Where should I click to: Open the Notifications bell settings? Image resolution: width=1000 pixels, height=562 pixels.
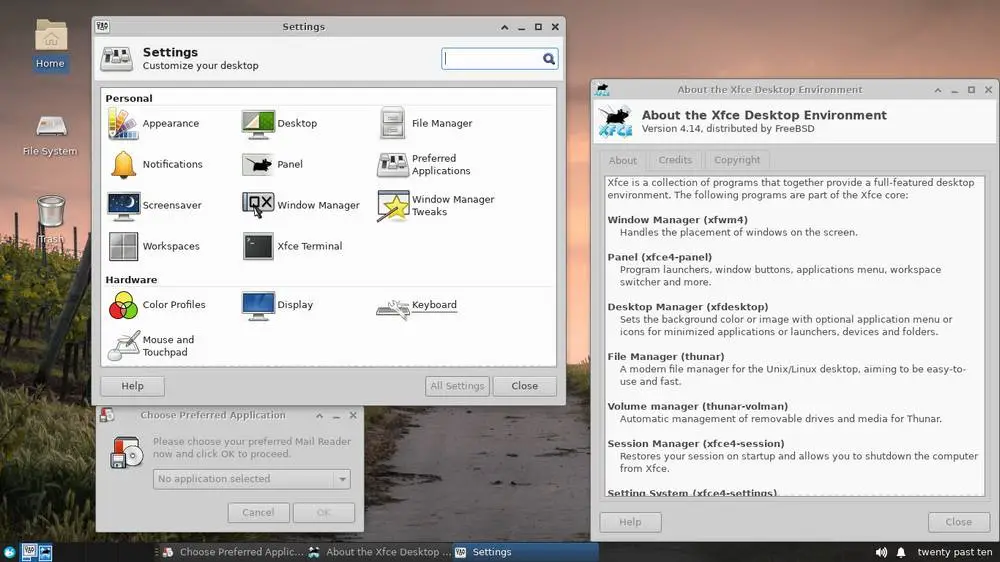[x=124, y=165]
